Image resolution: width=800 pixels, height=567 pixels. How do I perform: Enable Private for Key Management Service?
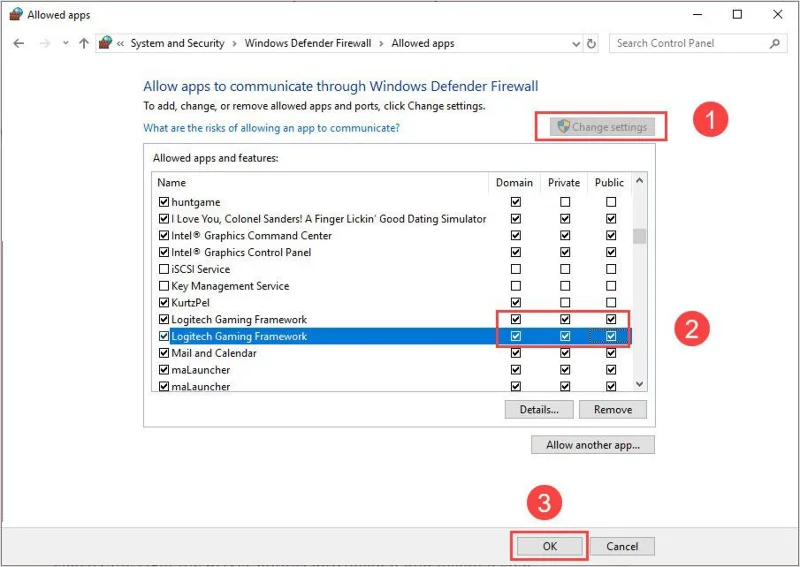pyautogui.click(x=565, y=286)
